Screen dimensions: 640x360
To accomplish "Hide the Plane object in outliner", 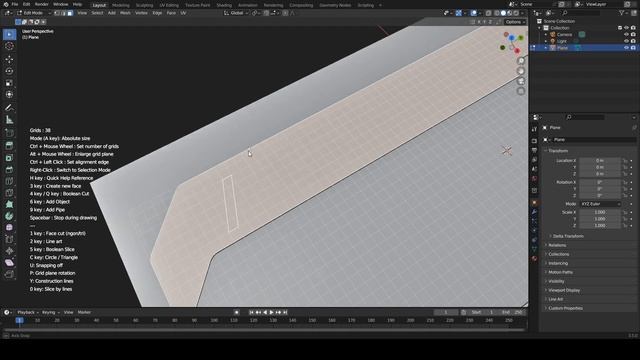I will click(627, 48).
